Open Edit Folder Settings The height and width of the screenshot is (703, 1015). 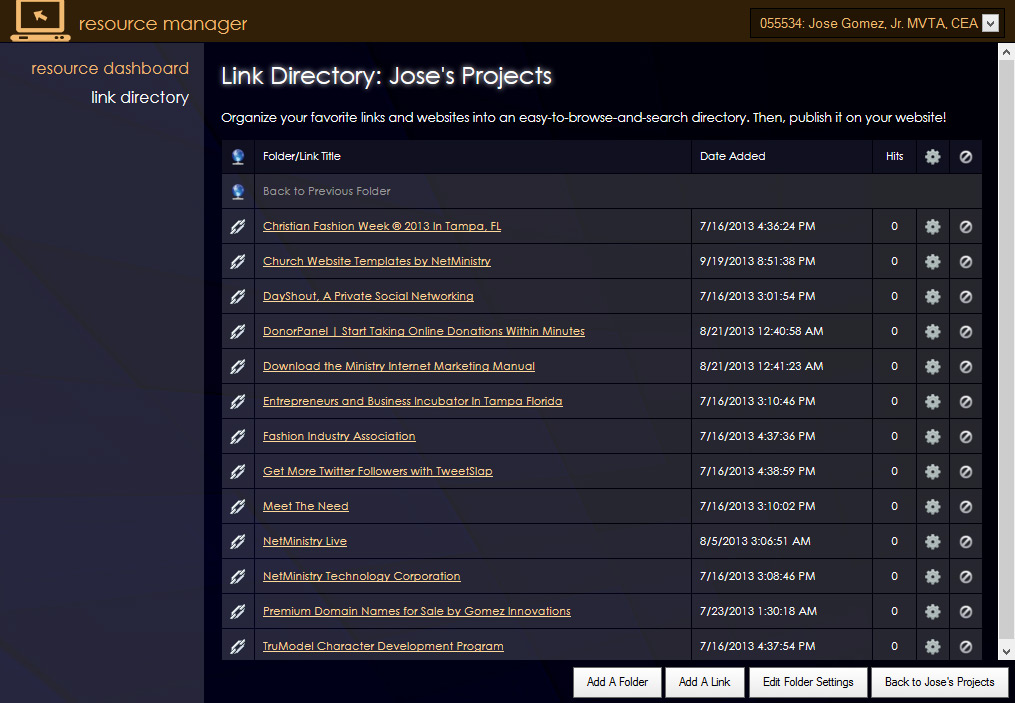pyautogui.click(x=808, y=682)
